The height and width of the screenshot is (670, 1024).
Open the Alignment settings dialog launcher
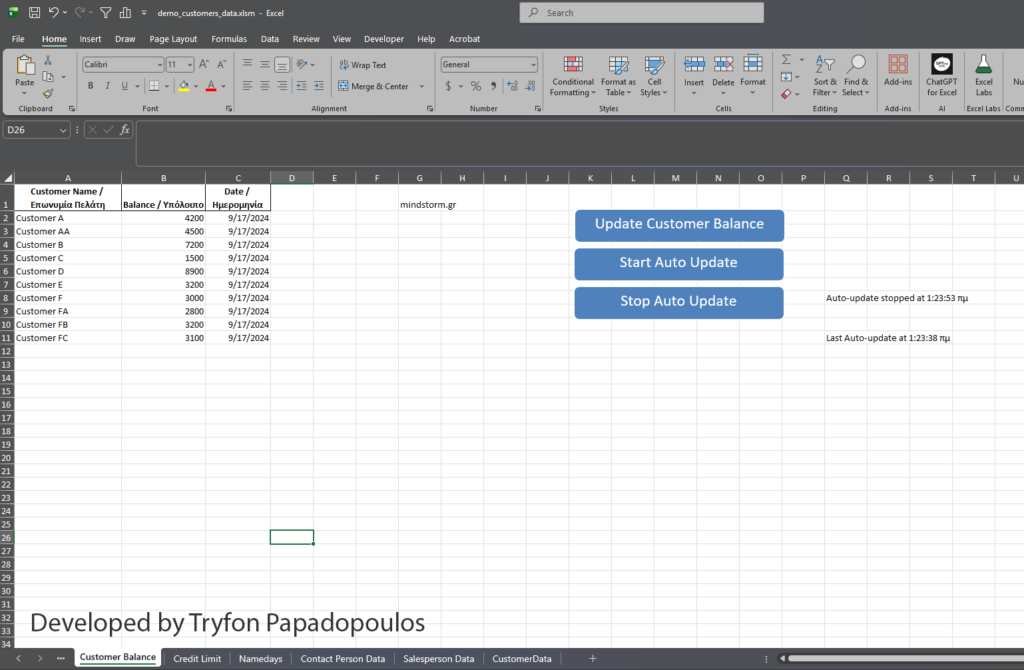coord(430,109)
